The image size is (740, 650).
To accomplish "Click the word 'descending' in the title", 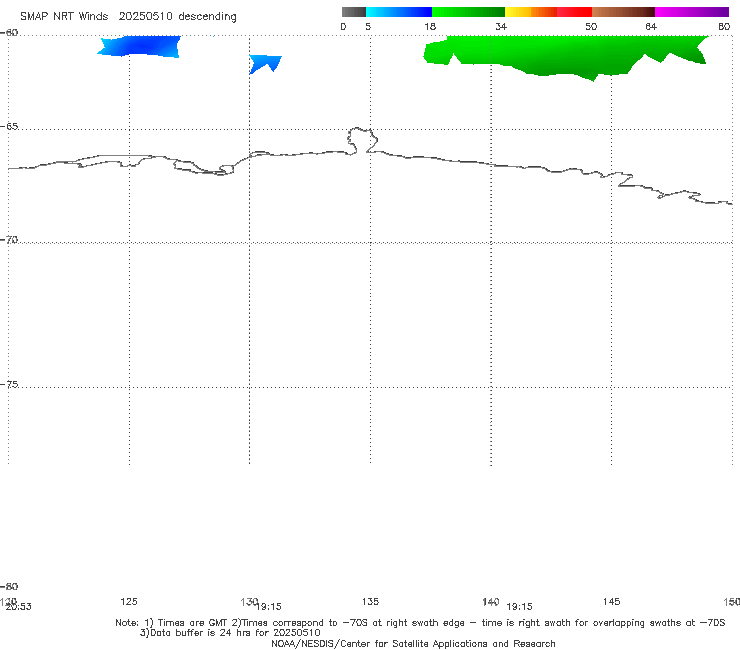I will [207, 17].
